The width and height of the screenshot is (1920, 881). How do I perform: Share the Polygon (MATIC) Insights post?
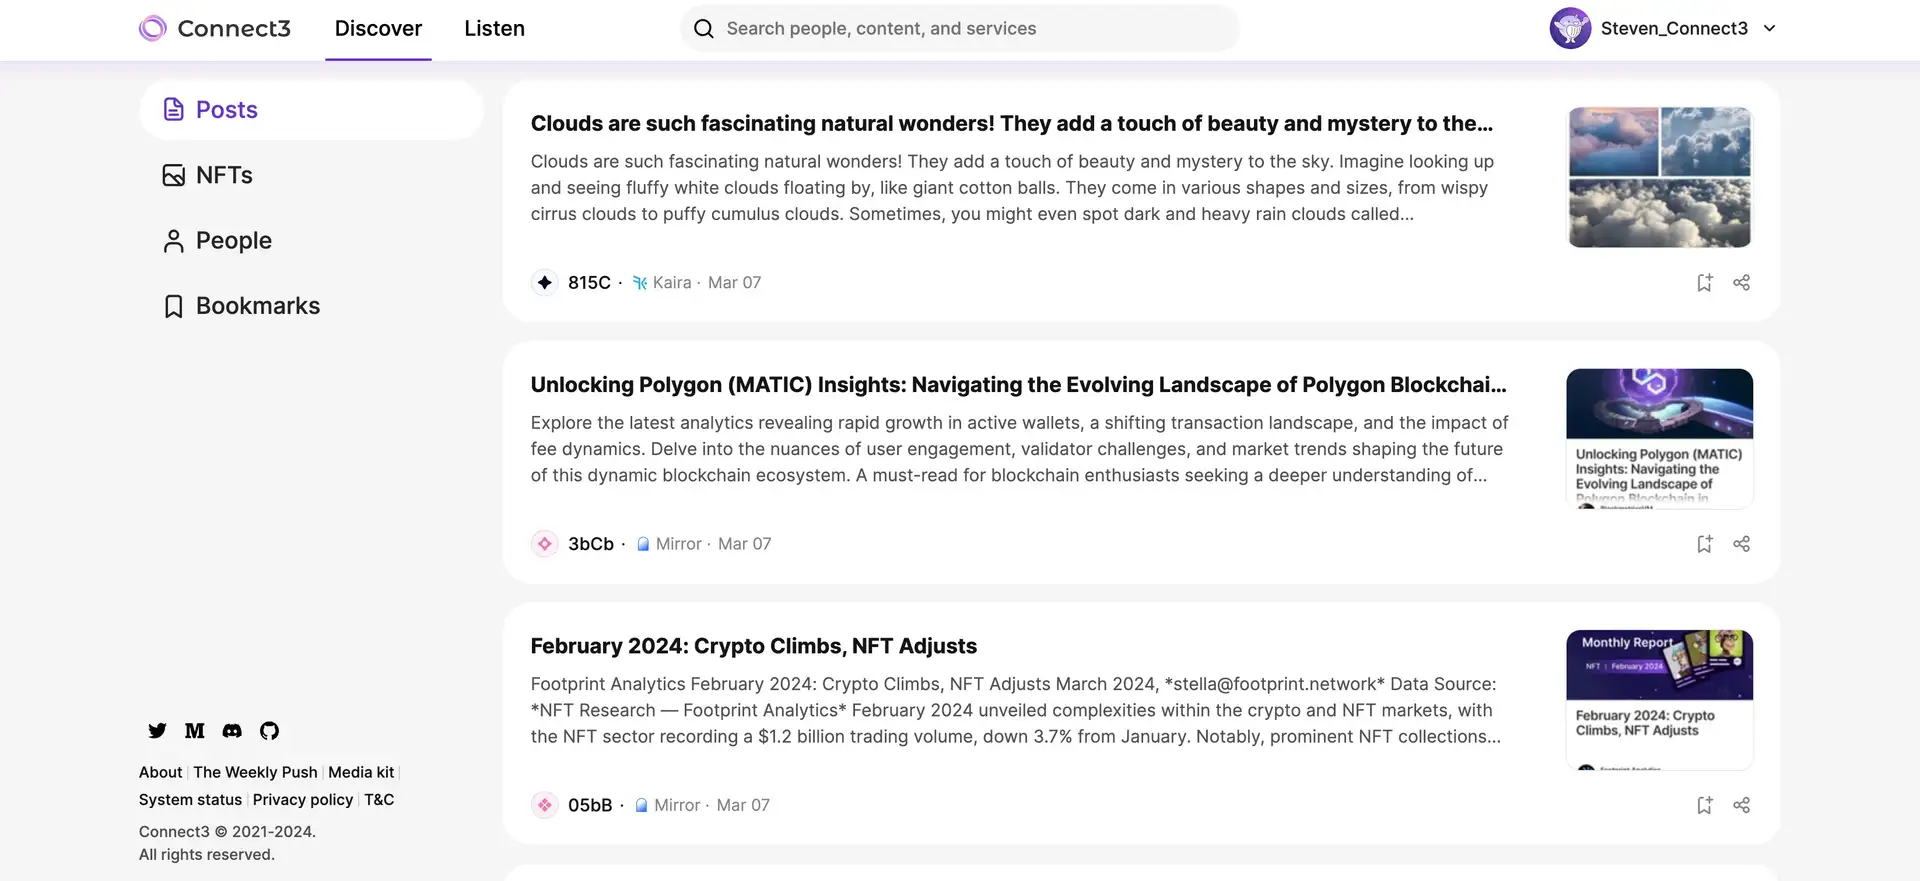(1741, 544)
